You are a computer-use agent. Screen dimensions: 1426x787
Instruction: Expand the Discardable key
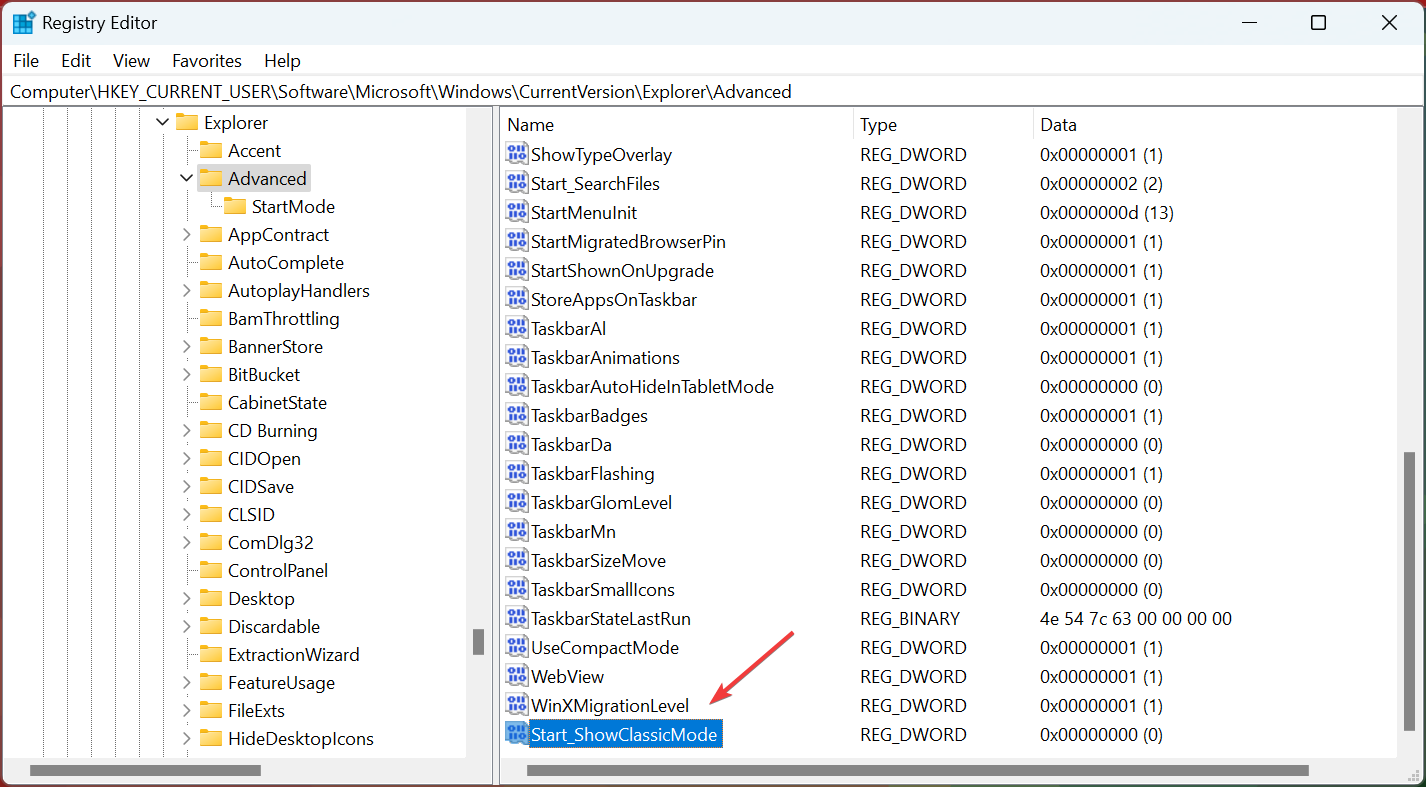coord(187,626)
